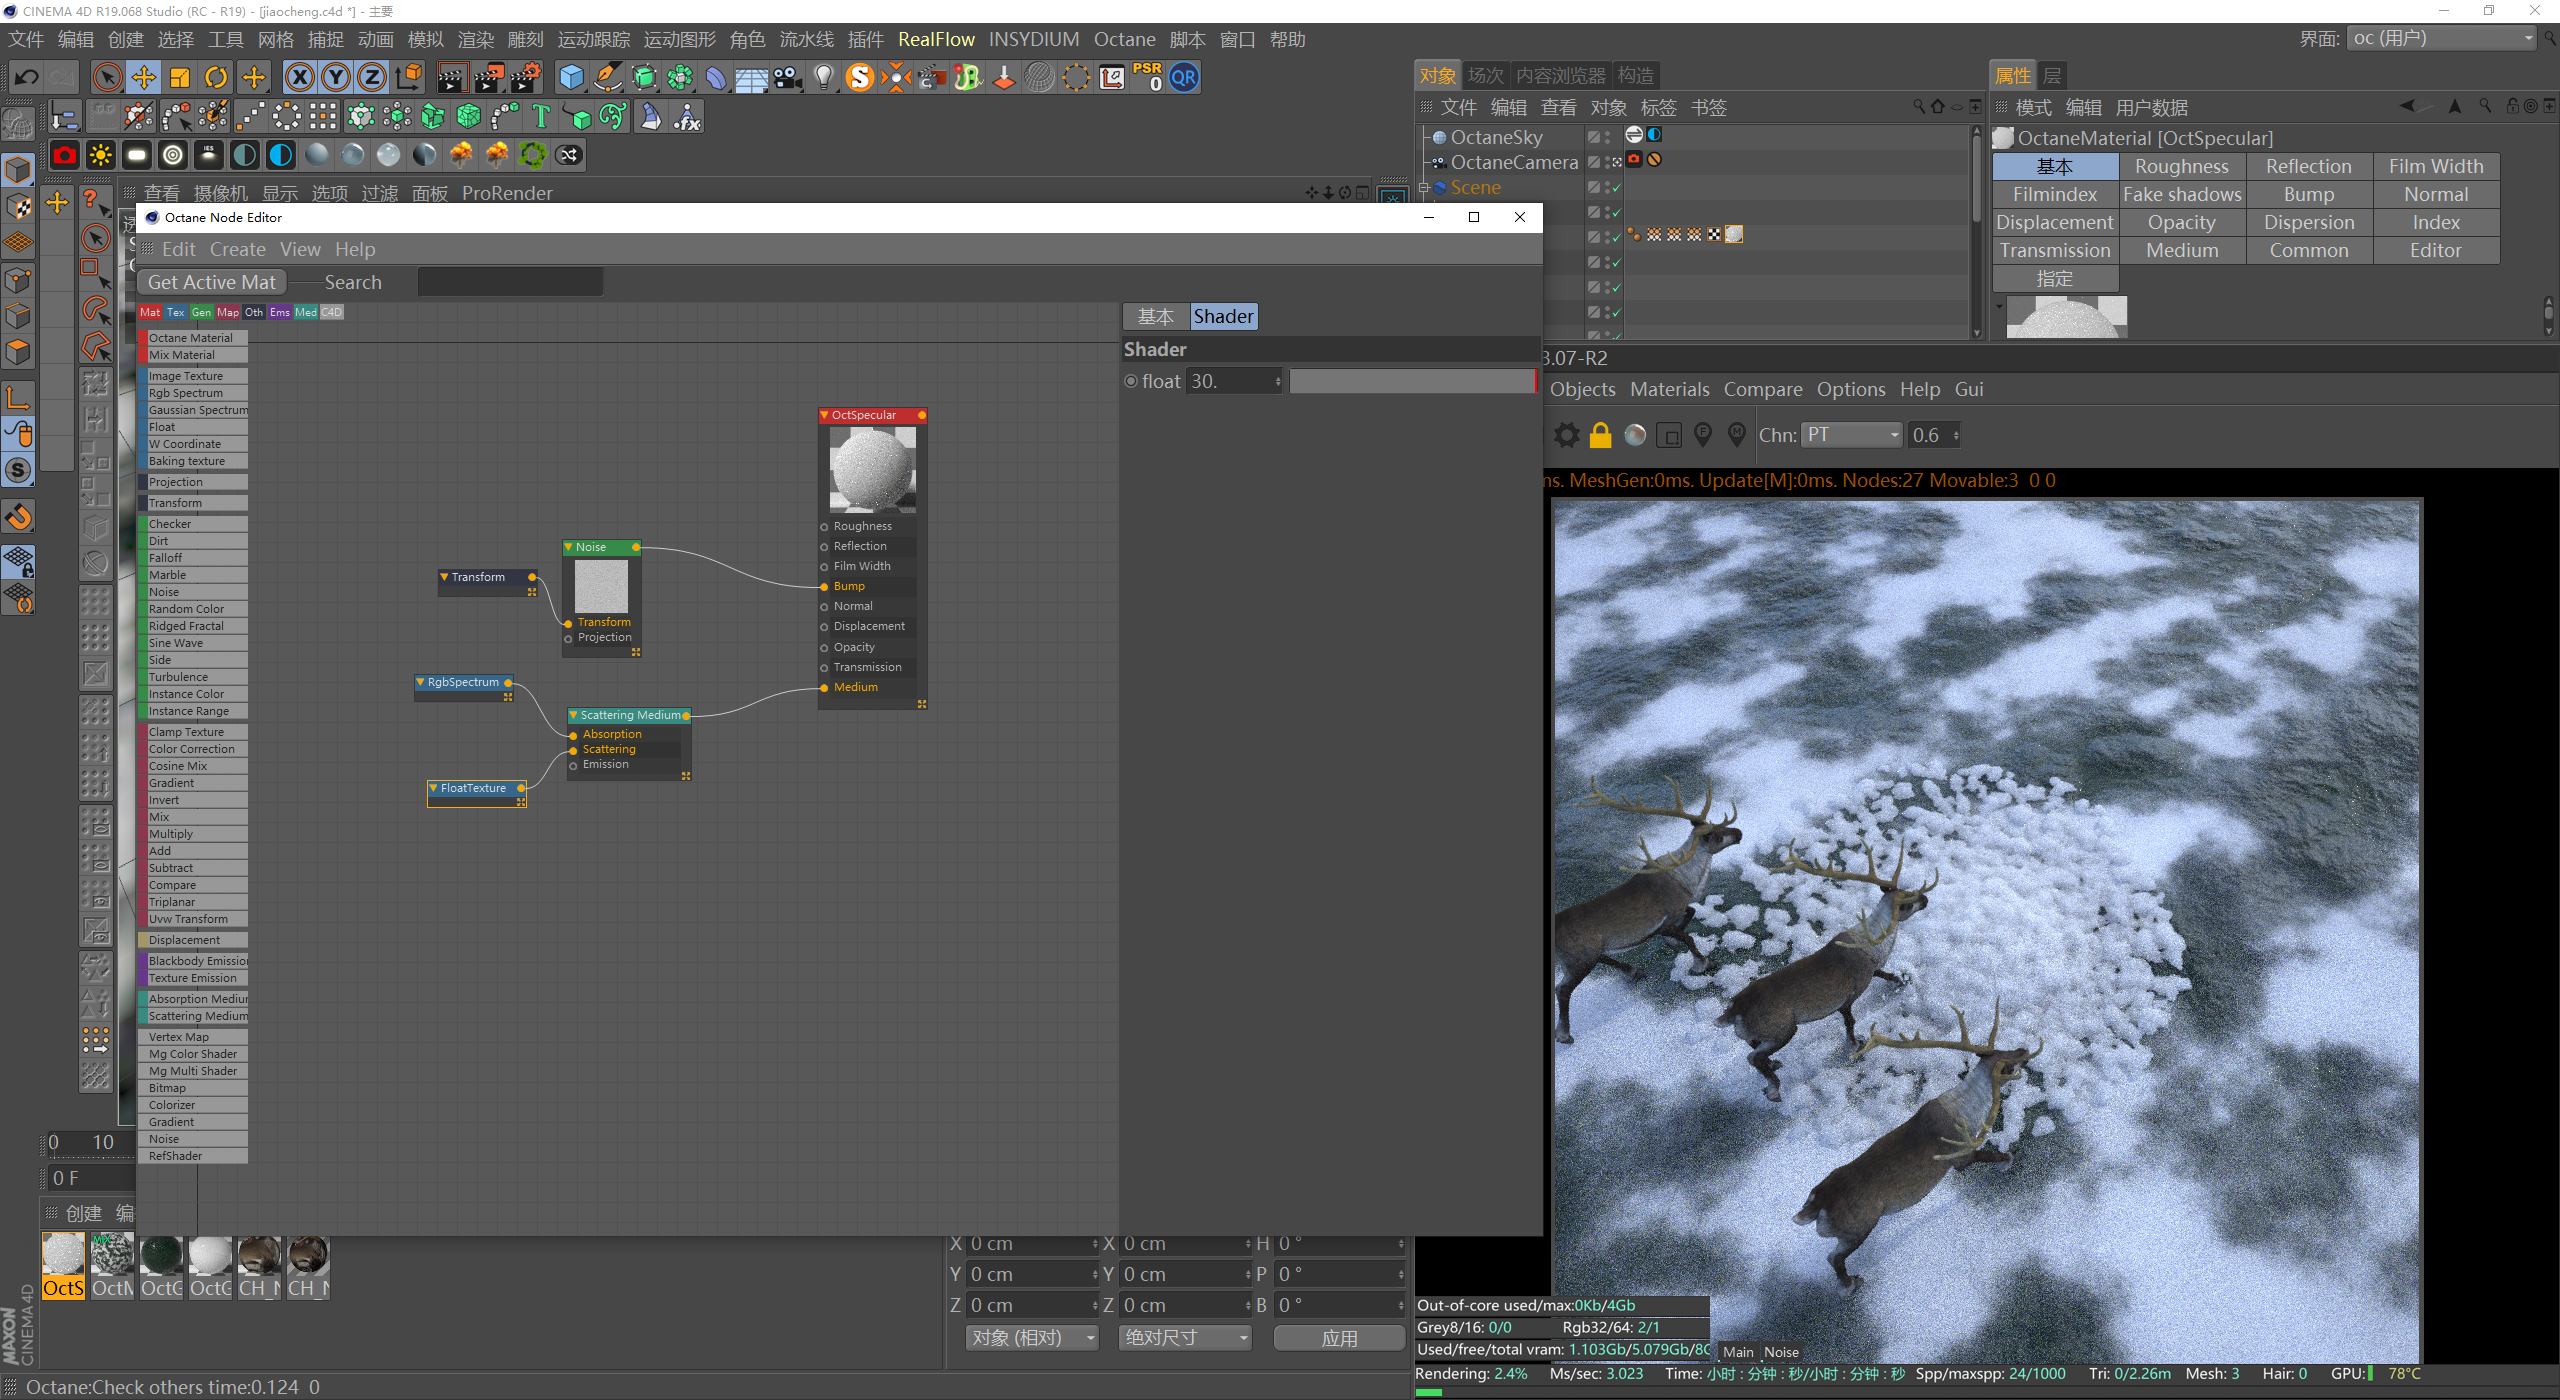Open the Create menu in Node Editor
2560x1400 pixels.
237,249
